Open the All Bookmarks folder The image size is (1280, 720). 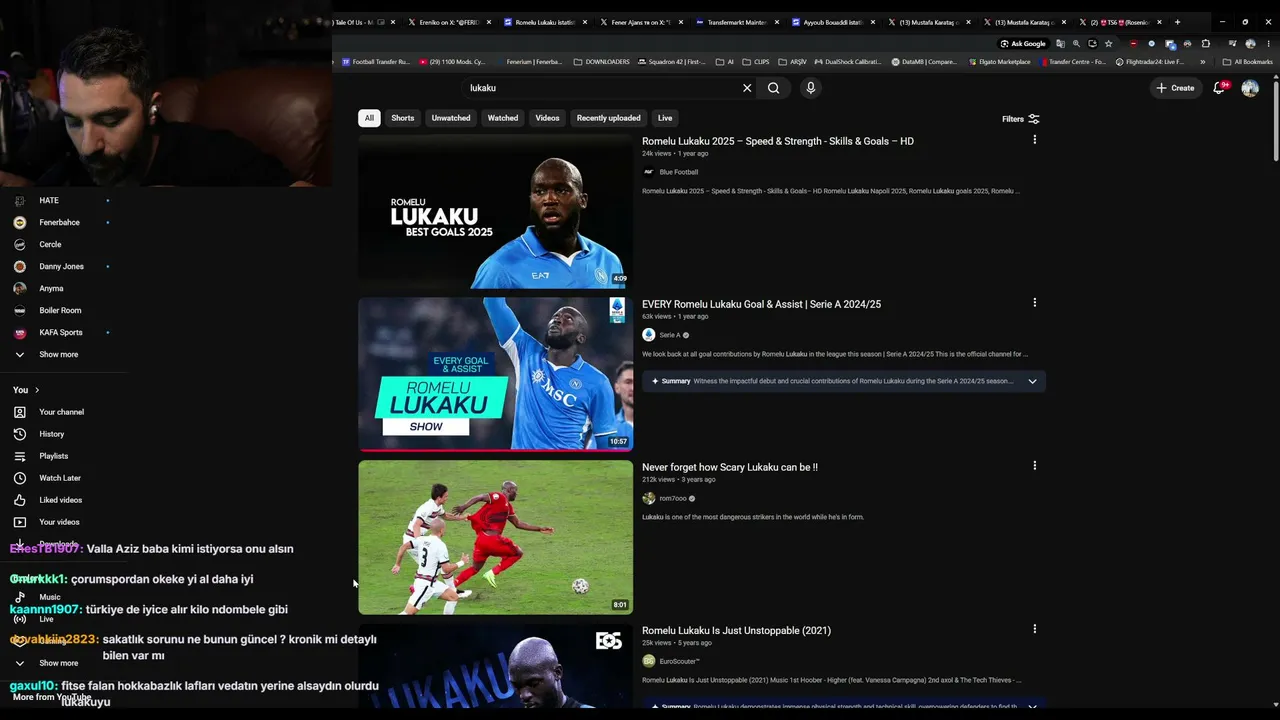1248,62
